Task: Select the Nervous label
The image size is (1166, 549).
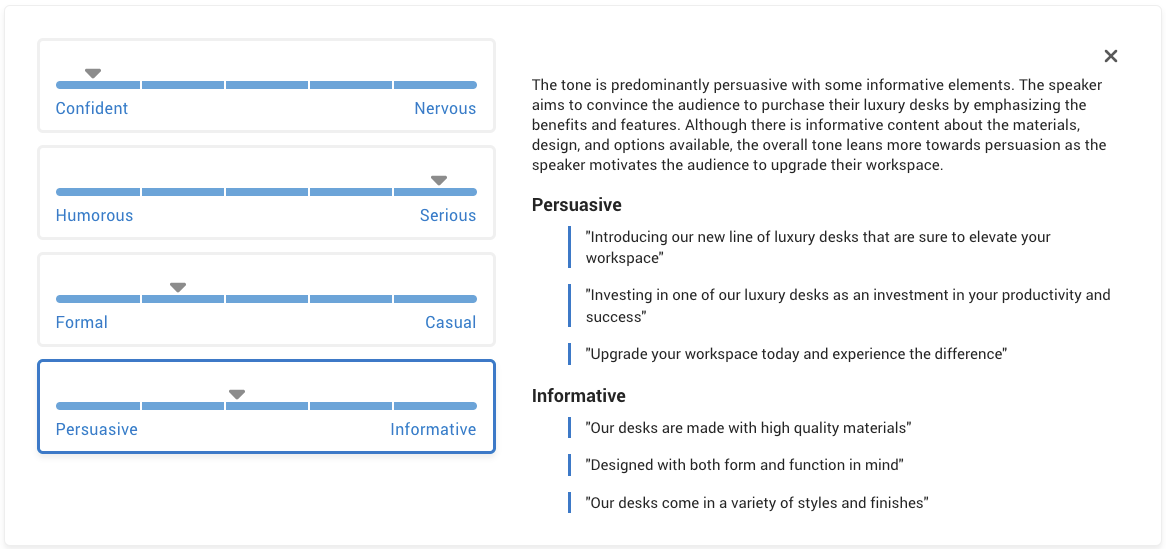Action: [x=445, y=108]
